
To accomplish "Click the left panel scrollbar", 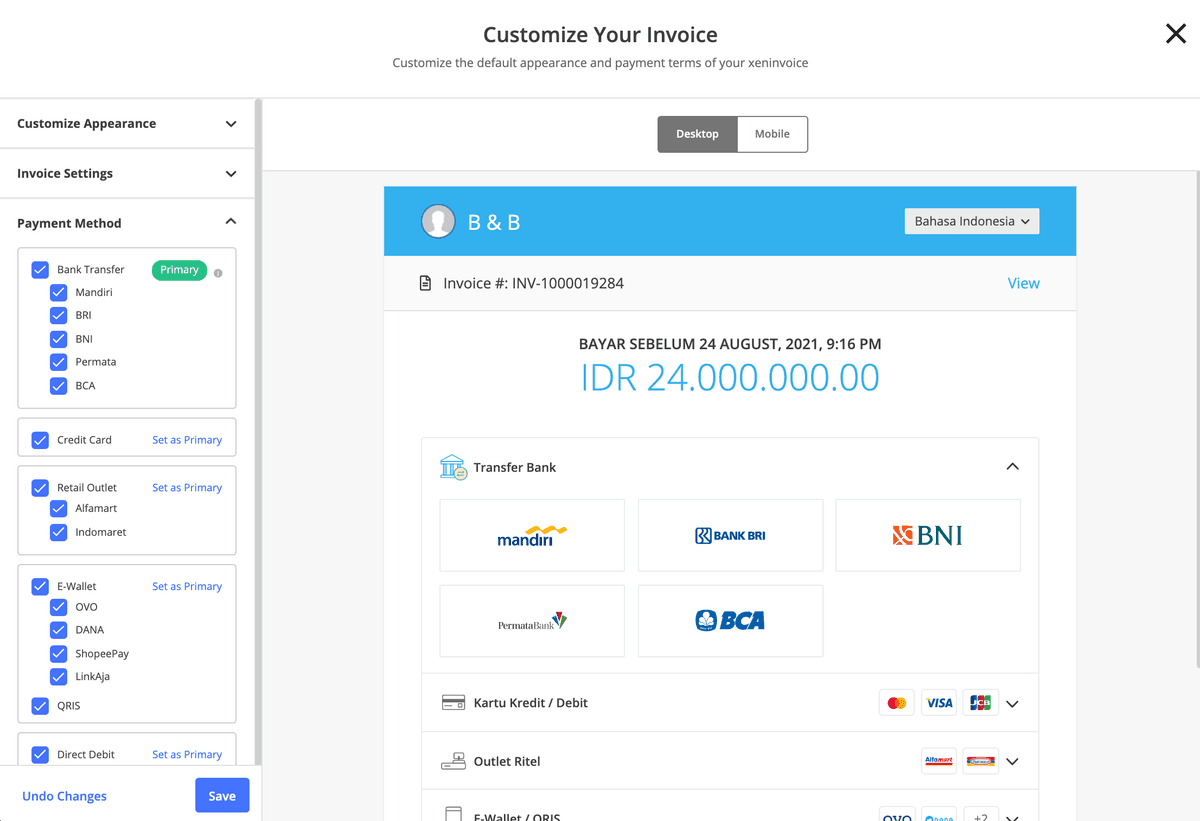I will point(258,431).
